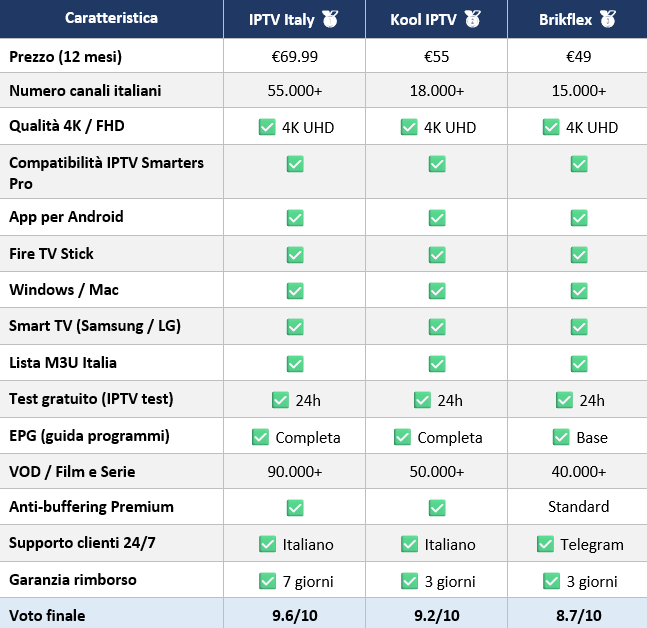Click the checkmark beside IPTV Italy's 7 giorni

[x=267, y=581]
